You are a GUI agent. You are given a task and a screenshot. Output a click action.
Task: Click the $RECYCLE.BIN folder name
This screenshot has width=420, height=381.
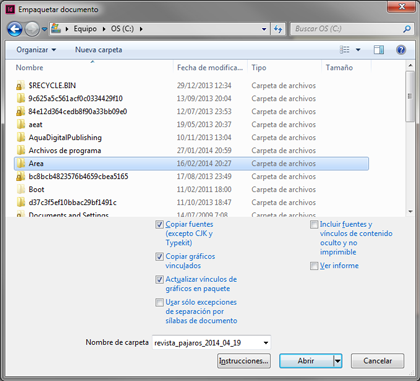coord(52,86)
